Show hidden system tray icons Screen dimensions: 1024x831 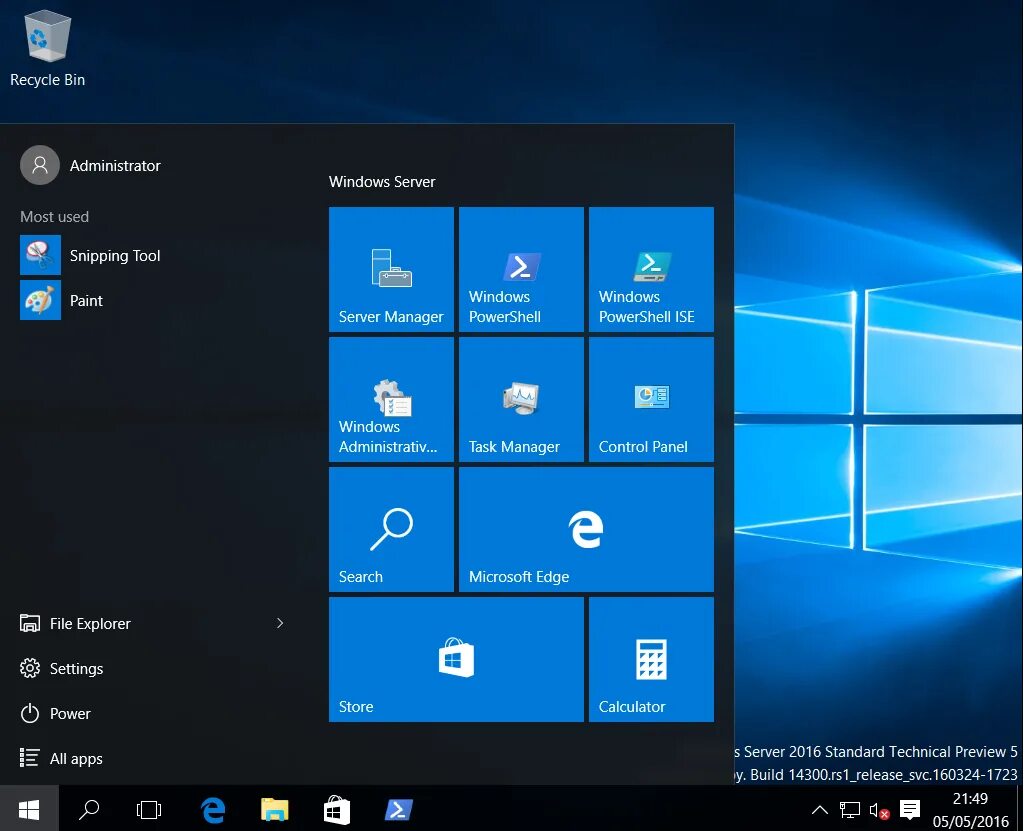(x=820, y=811)
